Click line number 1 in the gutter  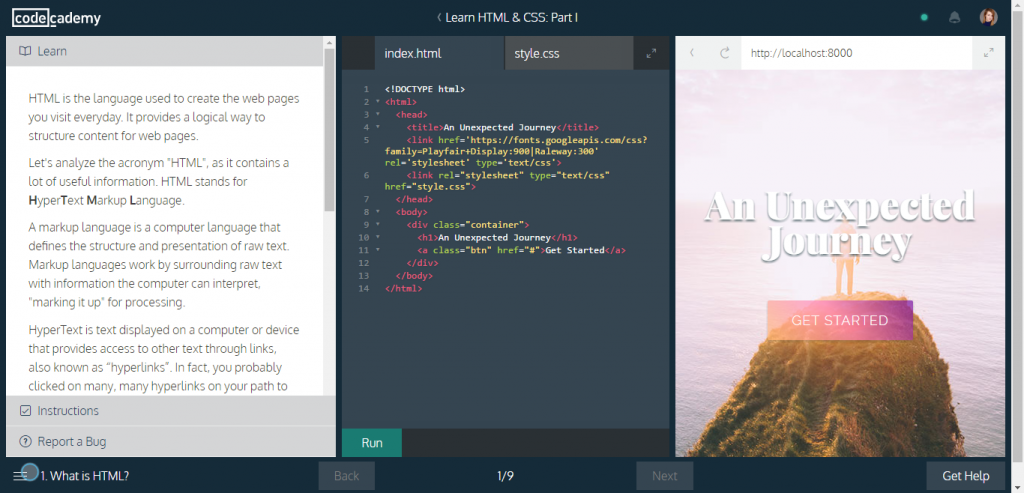coord(366,89)
